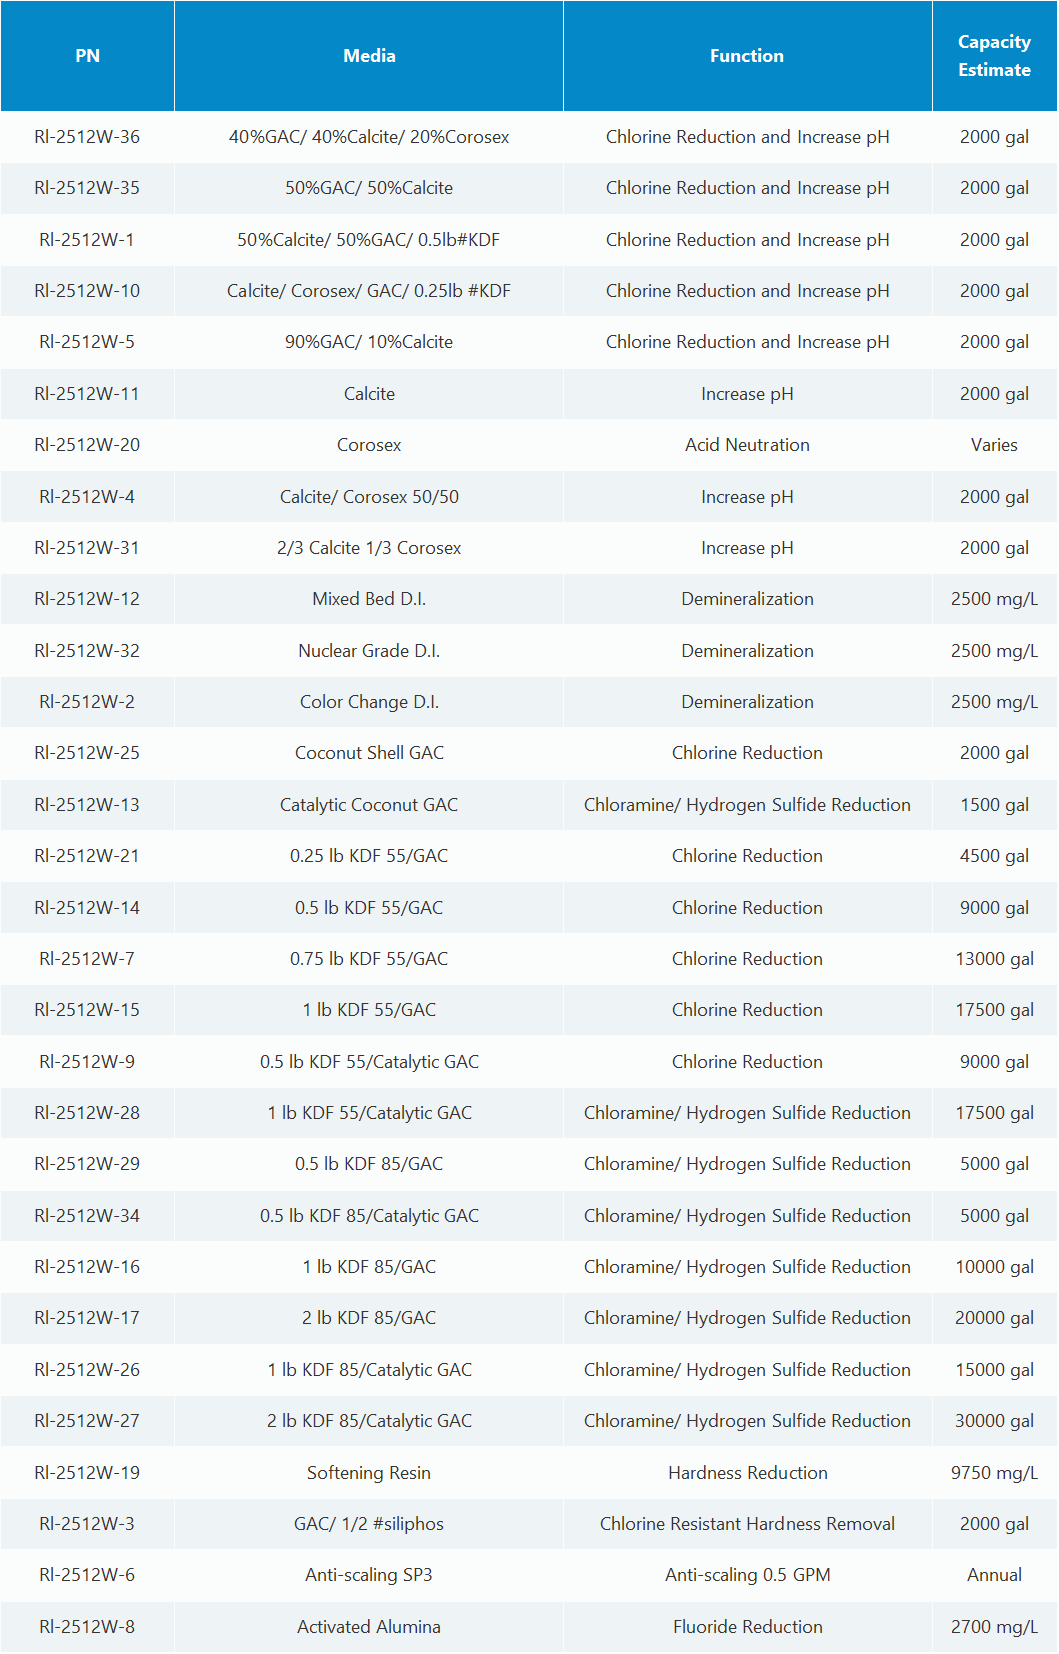Select the Nuclear Grade D.I. entry
Screen dimensions: 1059x1654
pos(369,651)
